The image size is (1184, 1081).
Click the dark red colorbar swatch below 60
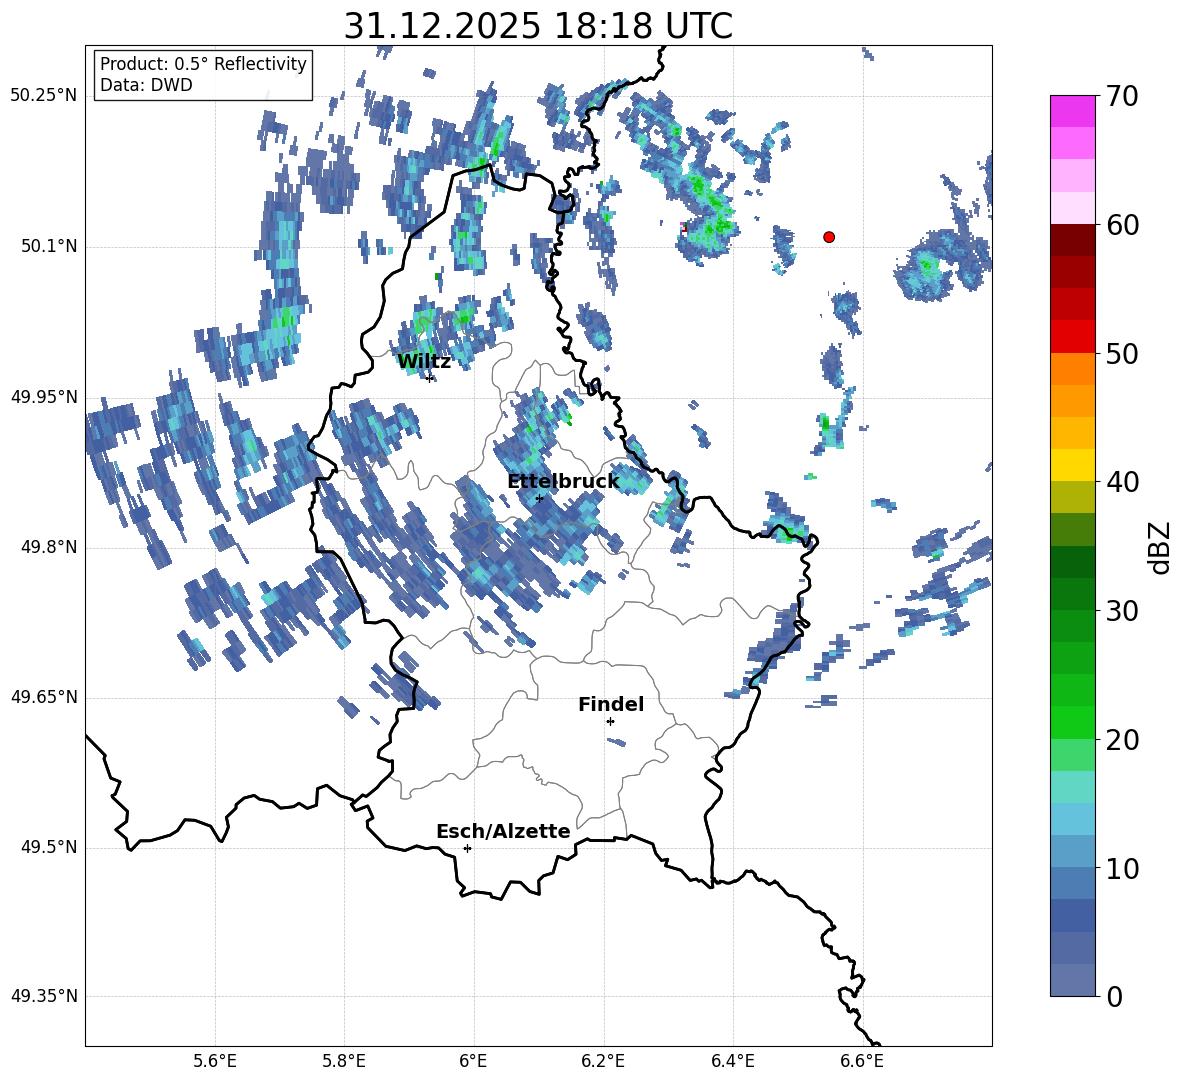pos(1073,239)
